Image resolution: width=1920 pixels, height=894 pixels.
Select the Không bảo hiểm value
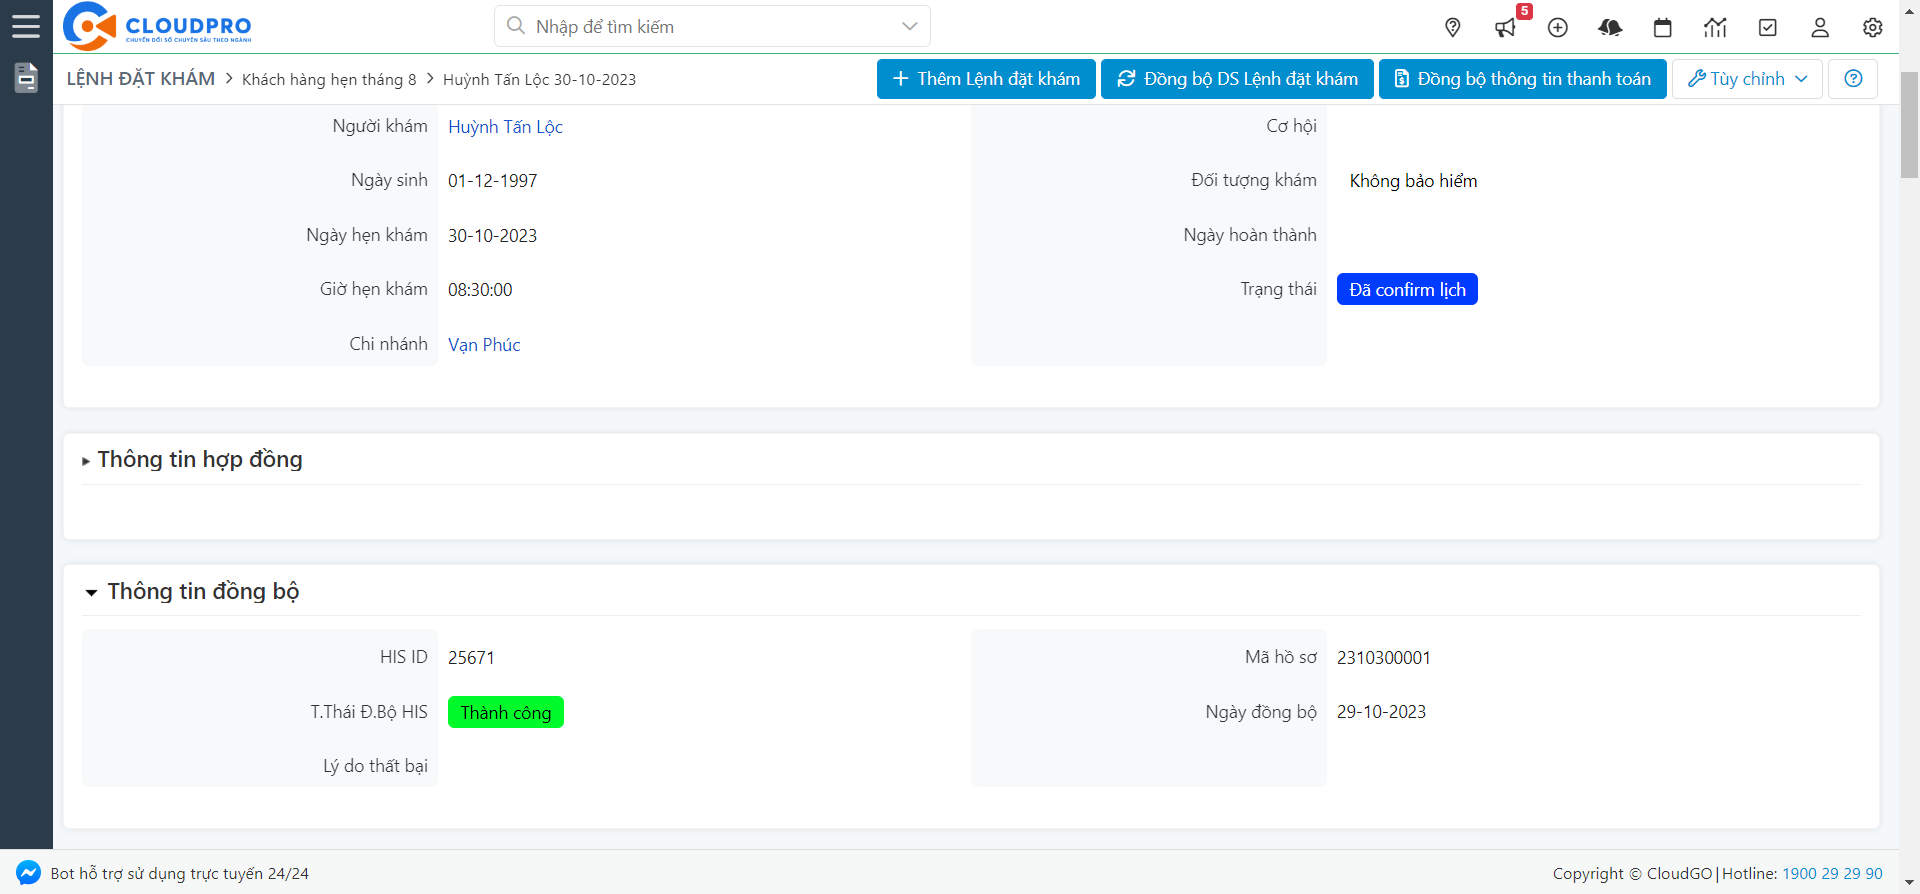pos(1413,181)
